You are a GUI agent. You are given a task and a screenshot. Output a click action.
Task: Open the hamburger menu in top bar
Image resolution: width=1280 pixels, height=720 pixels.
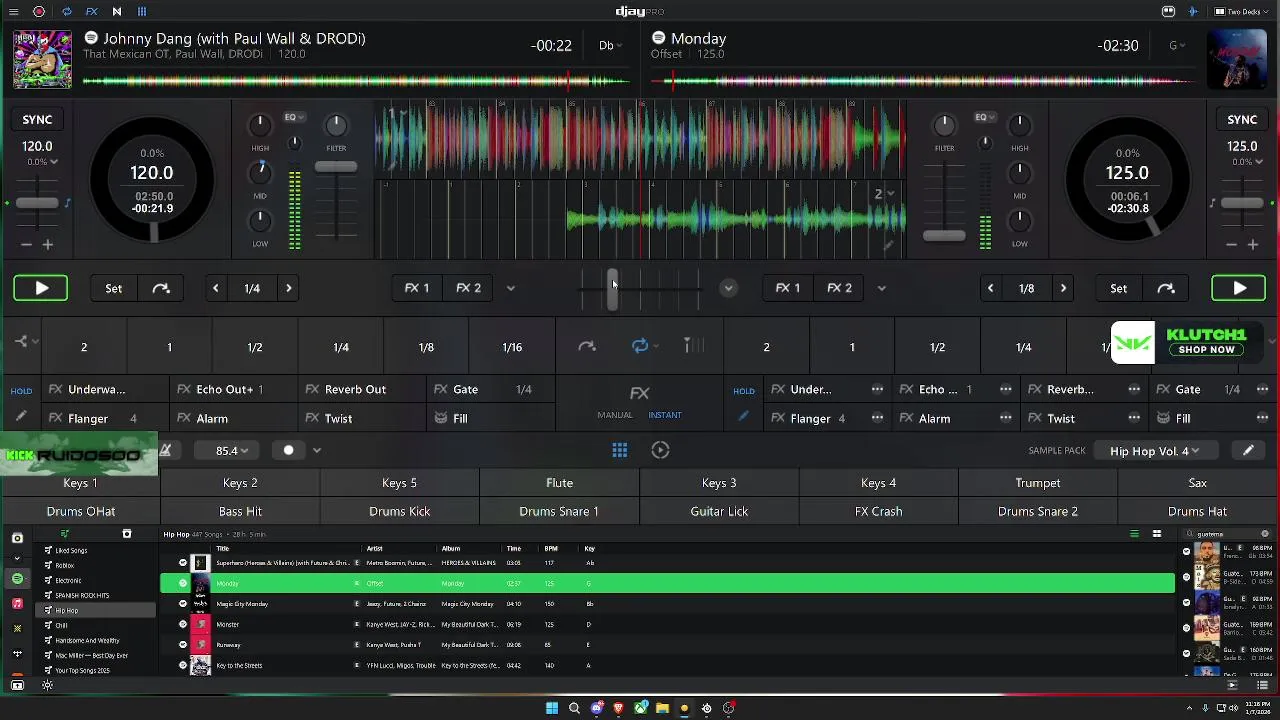(13, 11)
